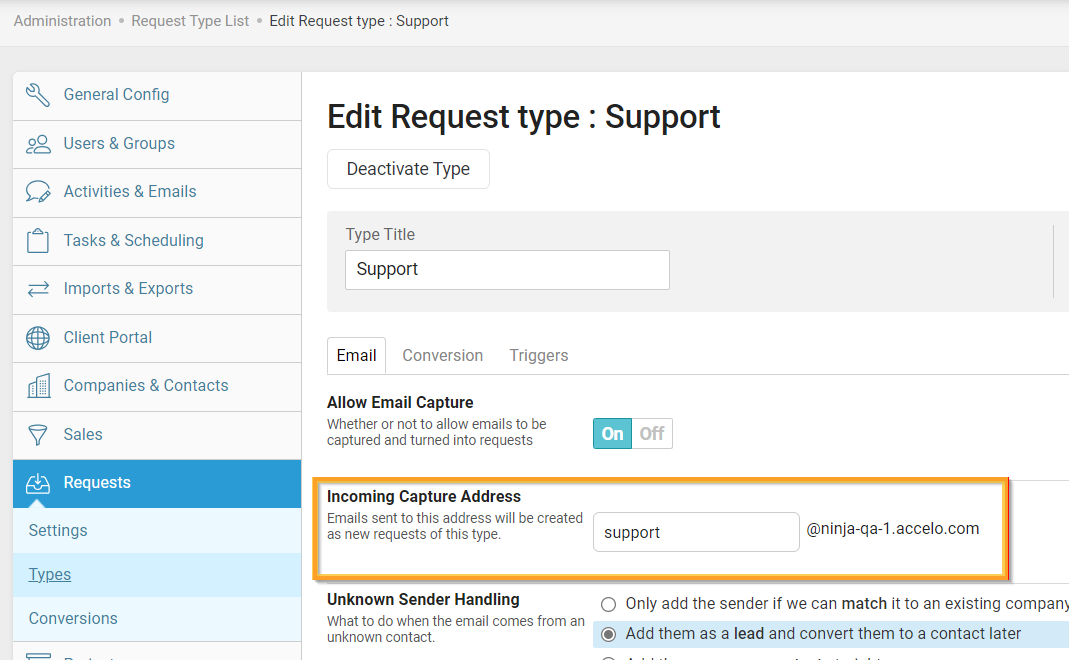Switch to the Conversion tab
Image resolution: width=1069 pixels, height=660 pixels.
coord(442,356)
